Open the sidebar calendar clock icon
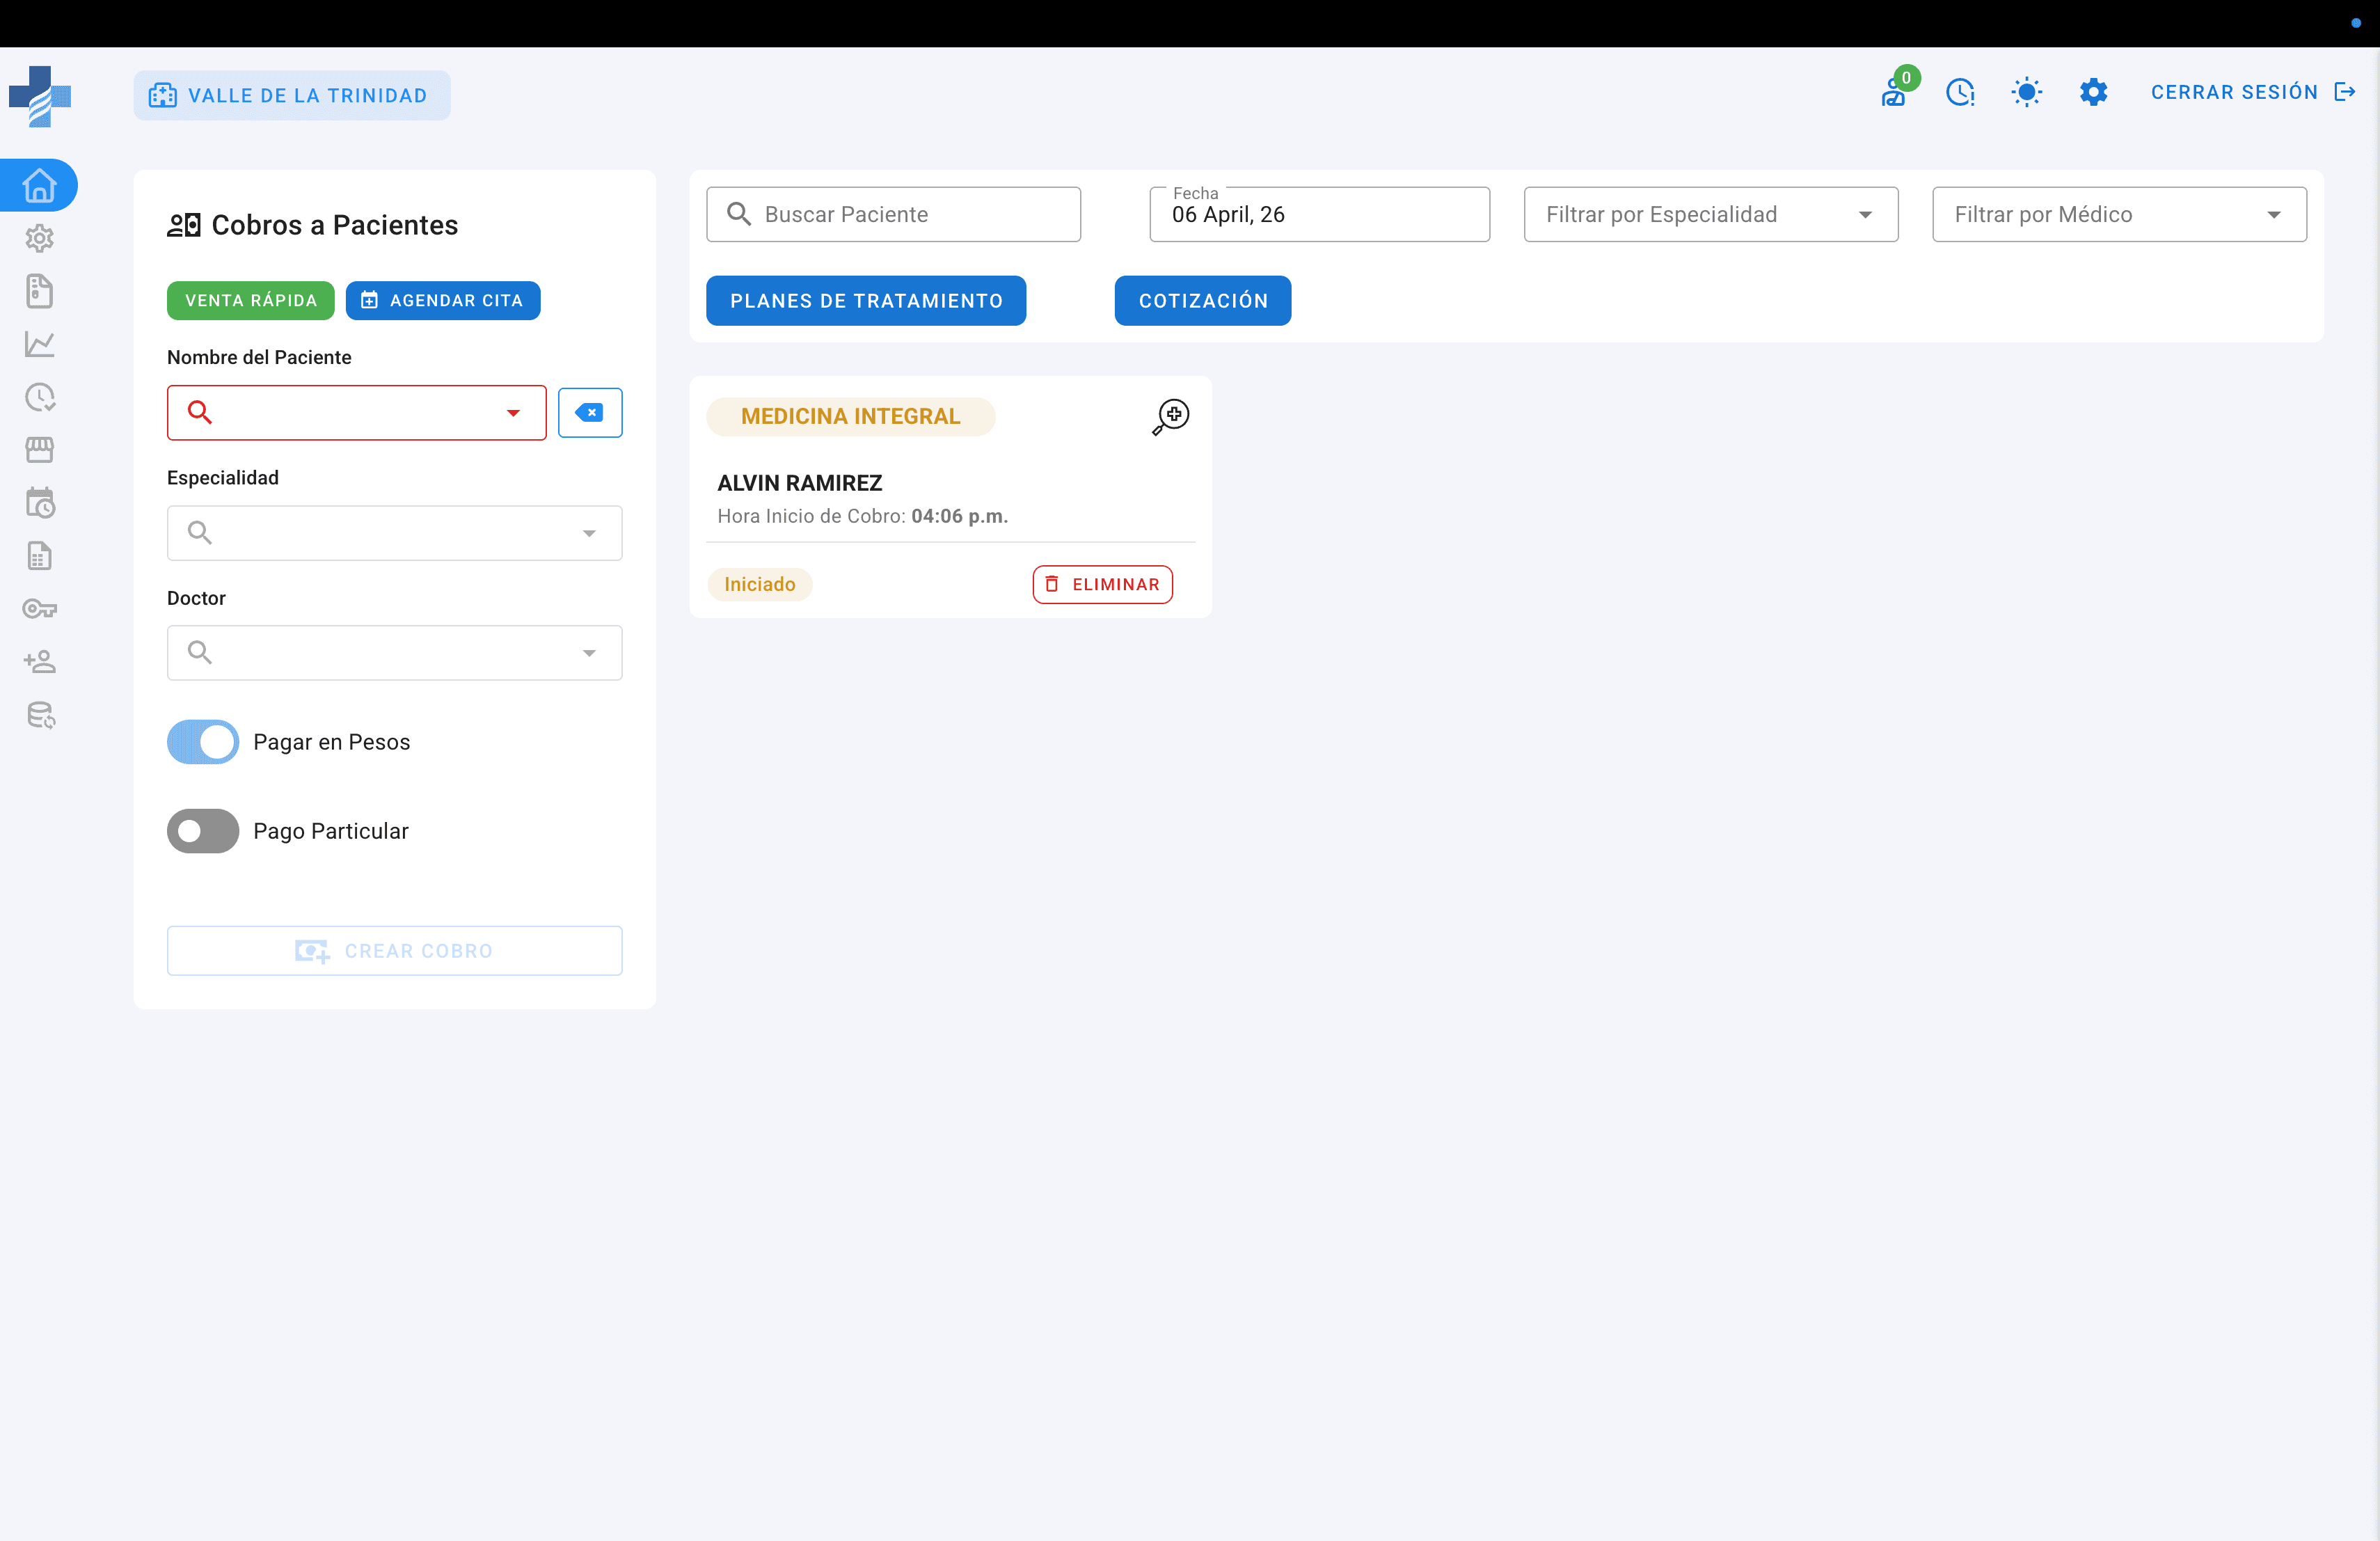This screenshot has height=1541, width=2380. point(39,503)
